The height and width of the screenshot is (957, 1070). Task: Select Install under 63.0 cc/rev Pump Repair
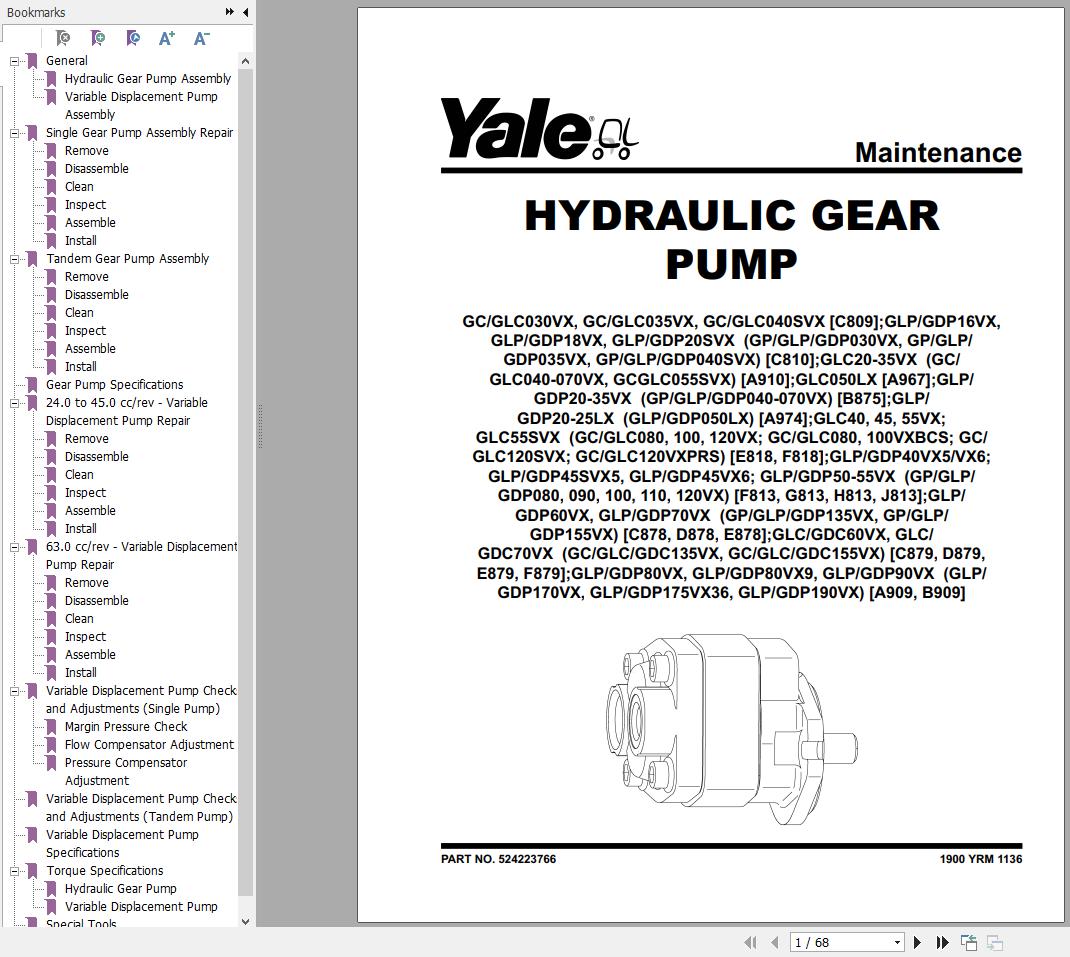81,672
